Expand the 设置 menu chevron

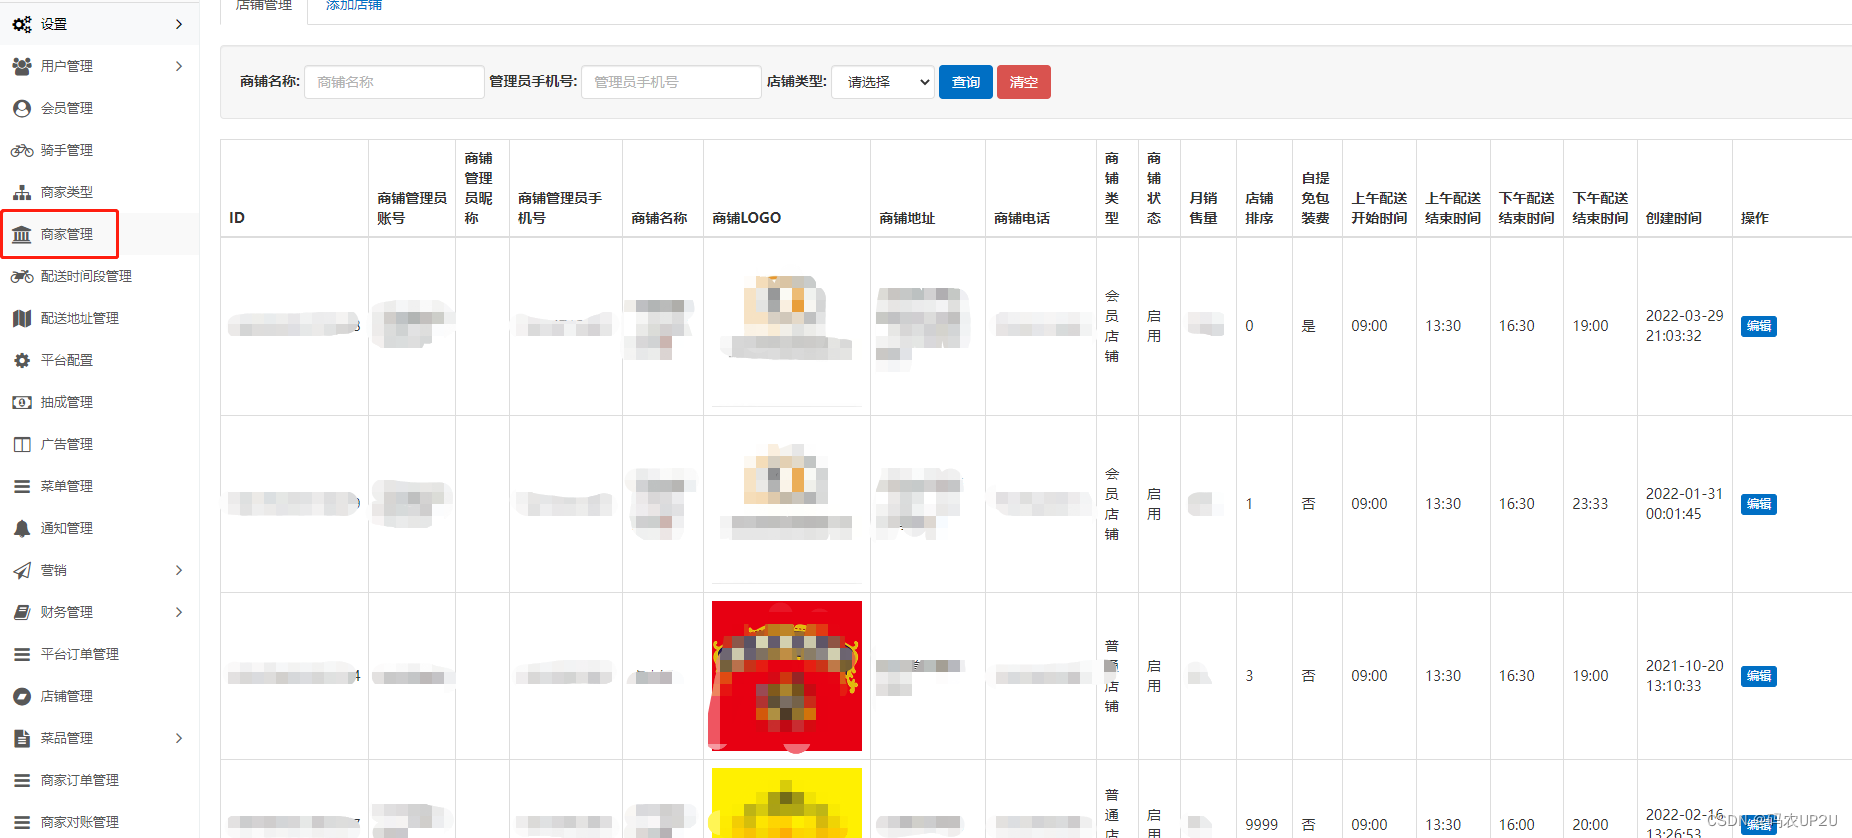179,24
